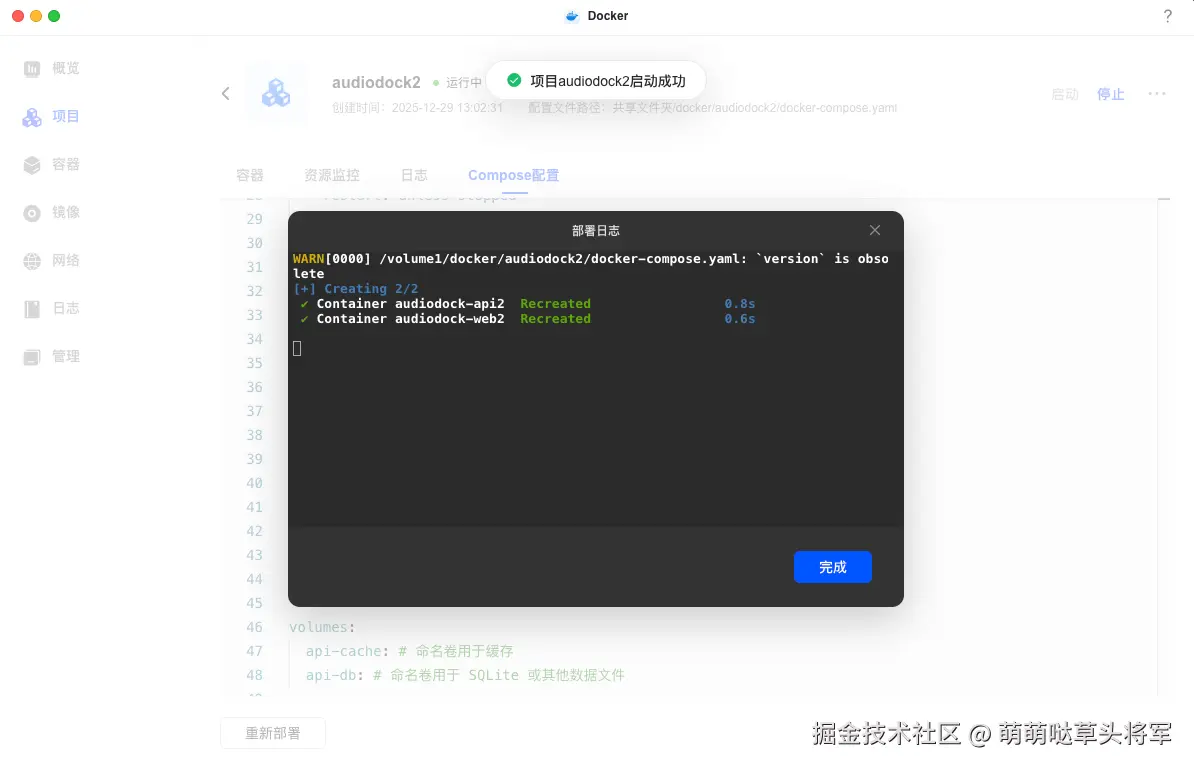Dismiss the audiodock2 success notification
The image size is (1194, 769).
[x=596, y=80]
